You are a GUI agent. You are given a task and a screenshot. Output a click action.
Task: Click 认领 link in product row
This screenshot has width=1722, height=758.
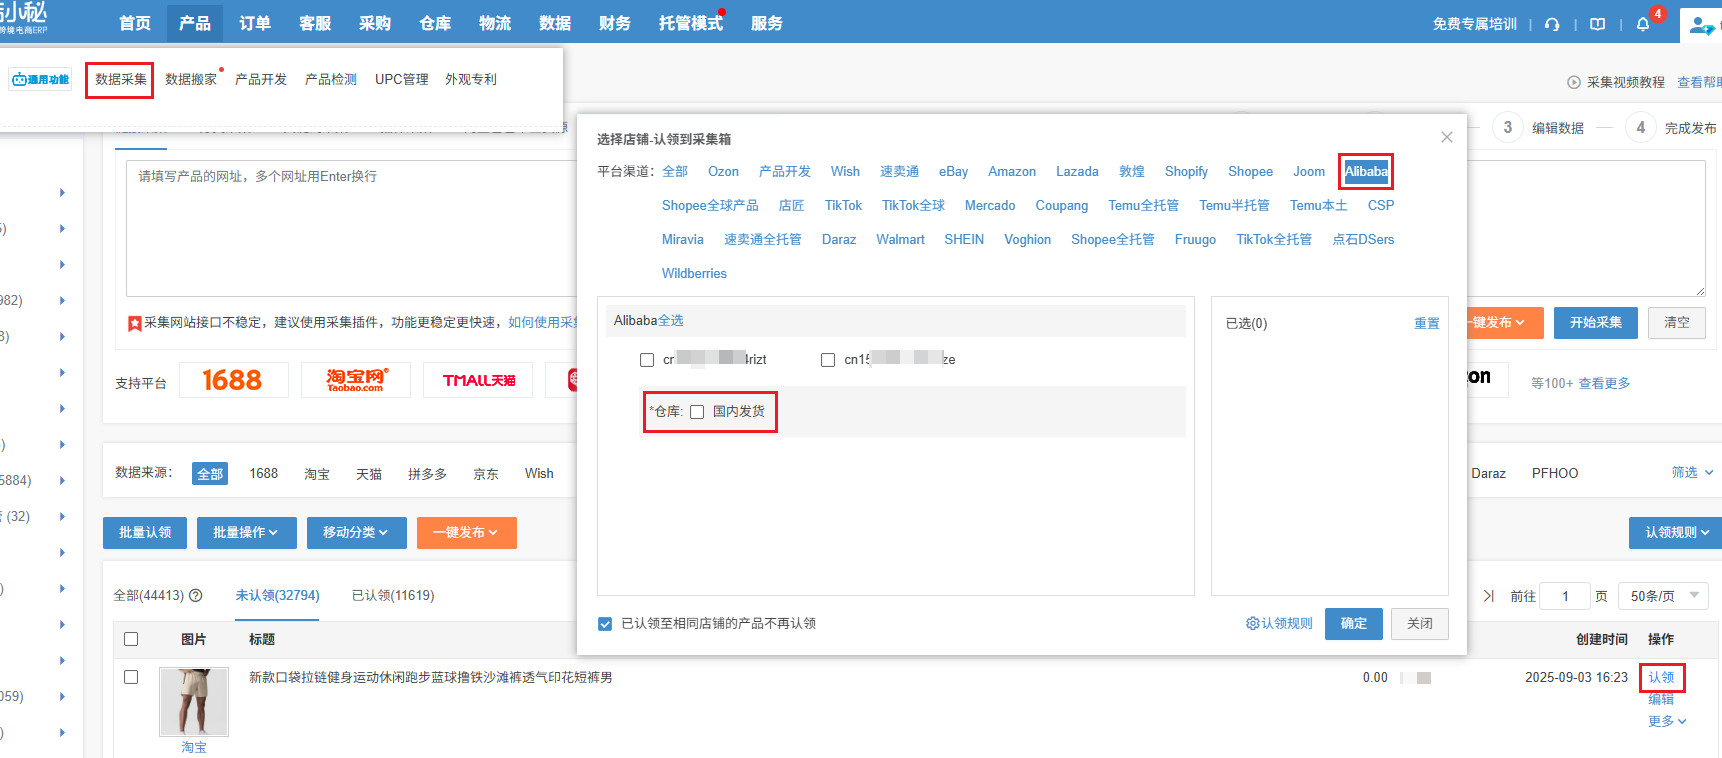pyautogui.click(x=1661, y=677)
